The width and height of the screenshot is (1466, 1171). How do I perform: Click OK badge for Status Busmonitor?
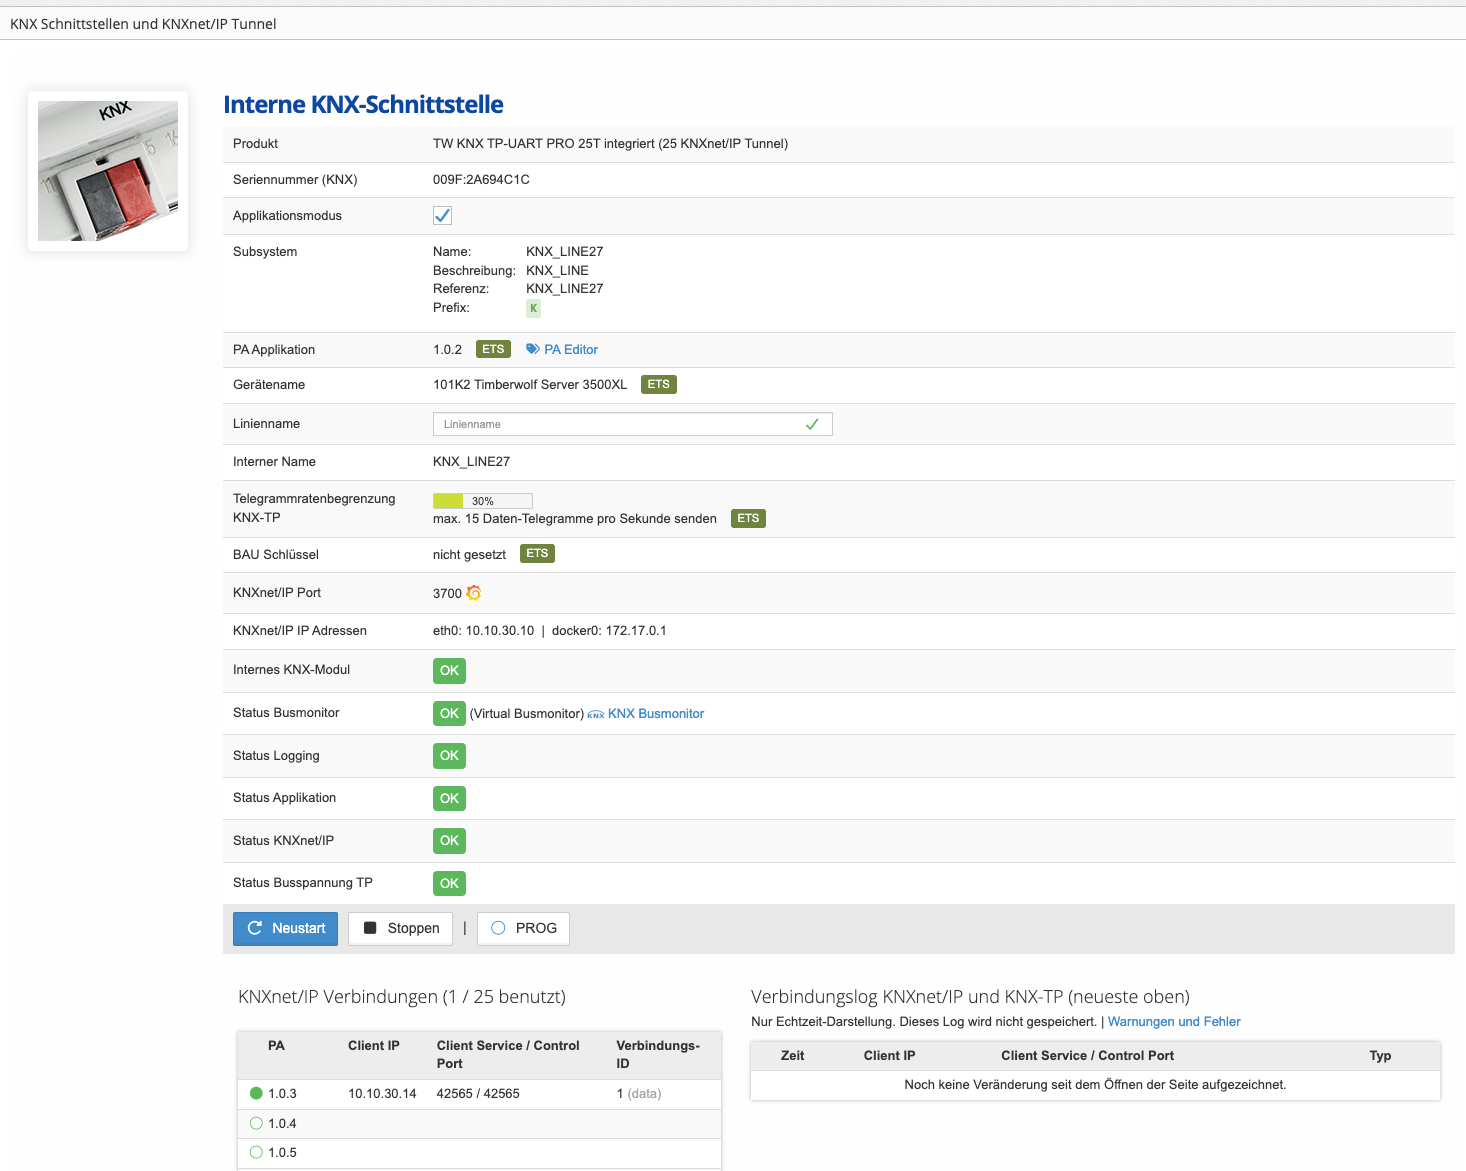(449, 713)
